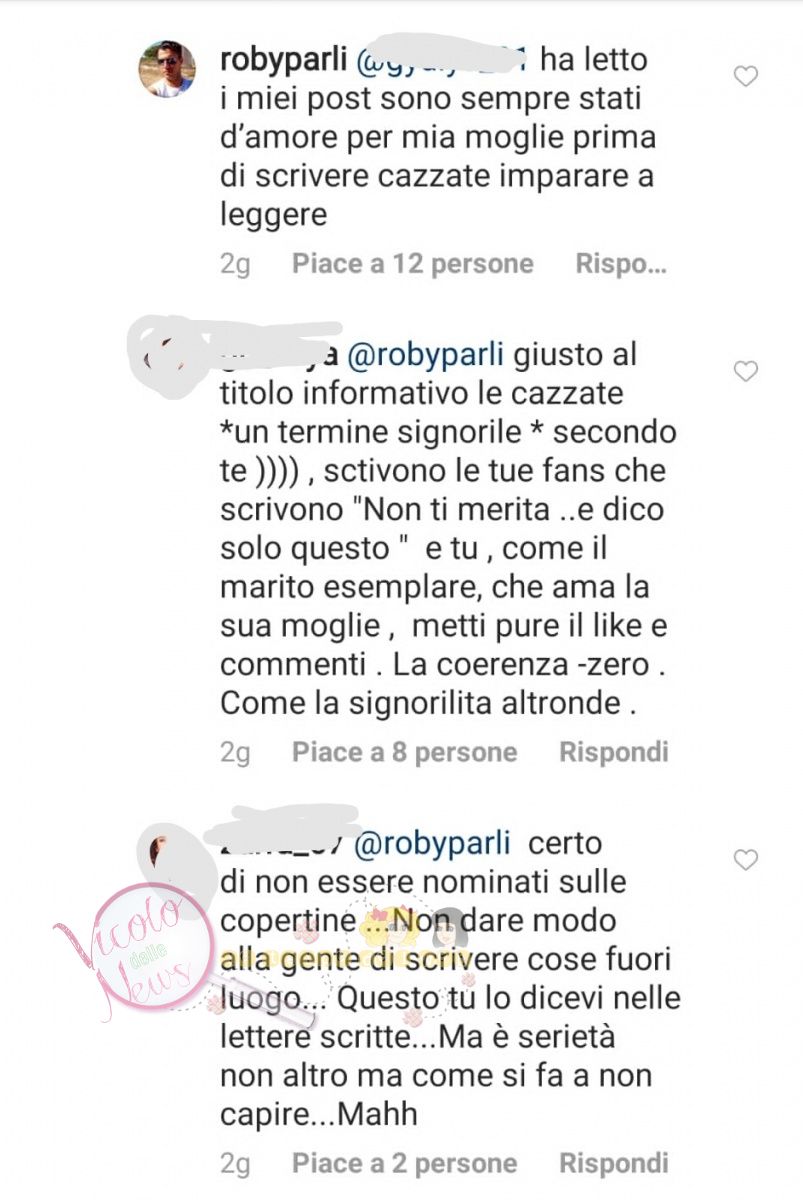Screen dimensions: 803x1200
Task: Open the second commenter's scribbled-out username
Action: coord(285,355)
